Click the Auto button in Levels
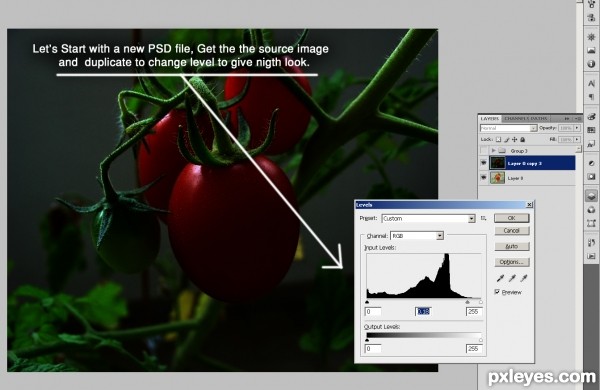The width and height of the screenshot is (600, 390). click(x=512, y=246)
